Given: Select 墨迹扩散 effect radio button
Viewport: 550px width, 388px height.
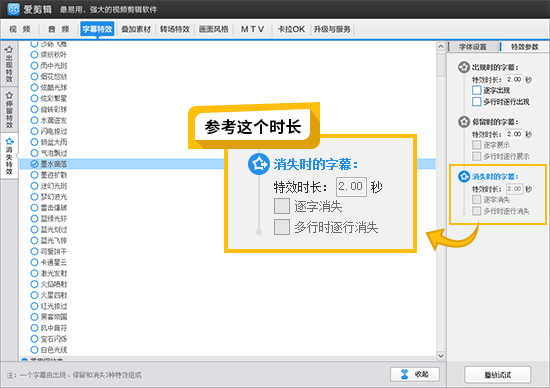Looking at the screenshot, I should coord(34,175).
